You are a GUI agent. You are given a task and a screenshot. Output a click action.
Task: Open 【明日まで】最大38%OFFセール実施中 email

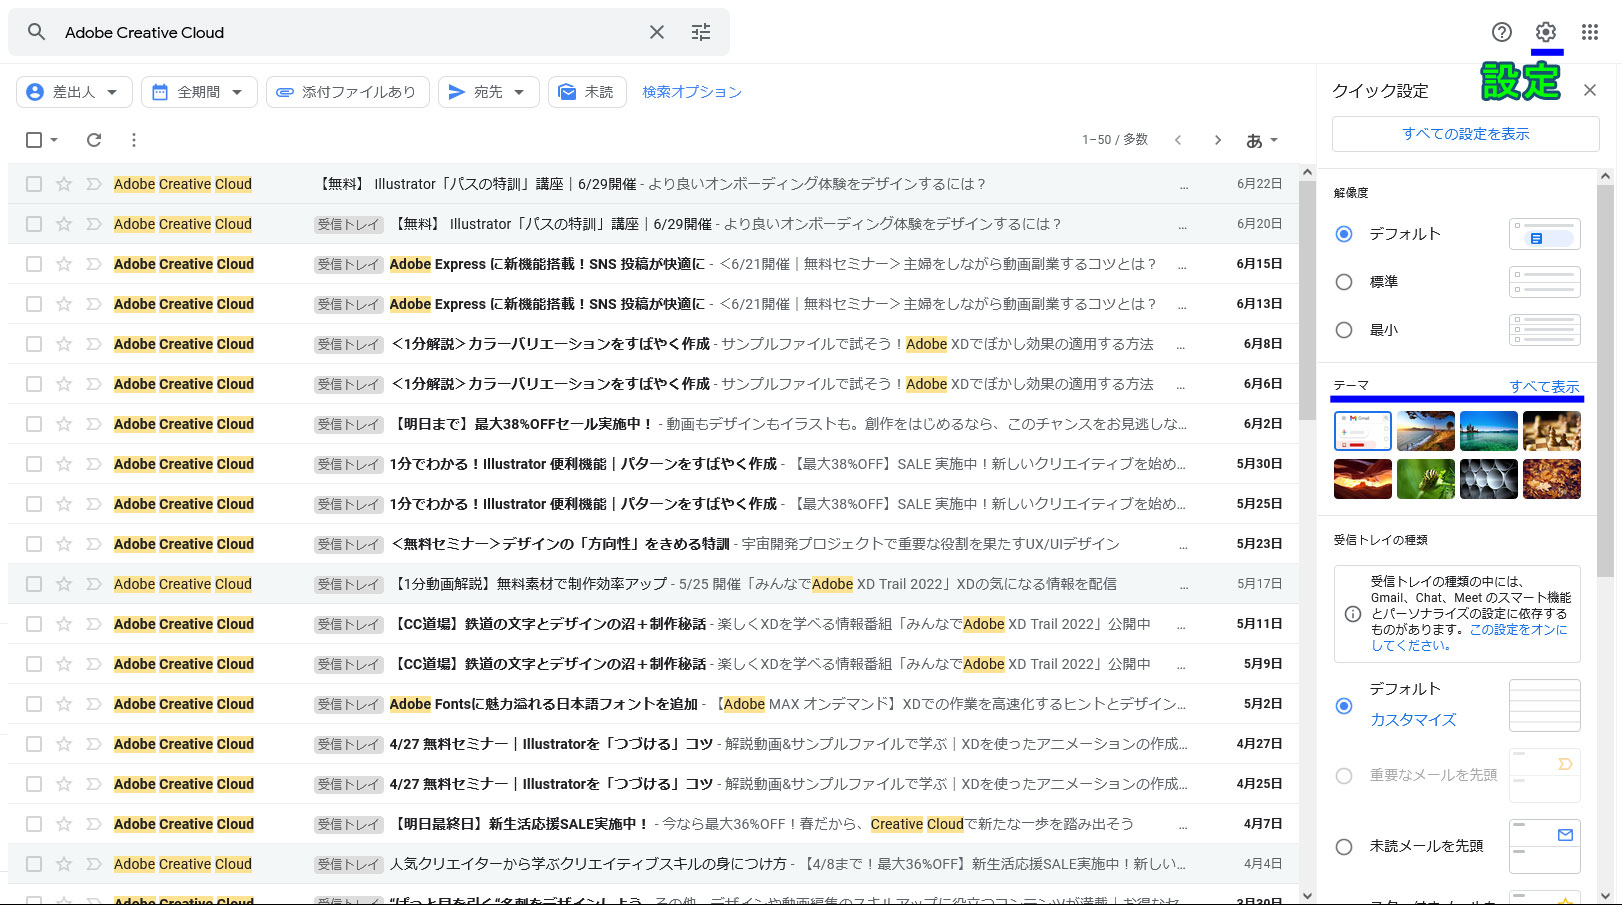pos(654,424)
